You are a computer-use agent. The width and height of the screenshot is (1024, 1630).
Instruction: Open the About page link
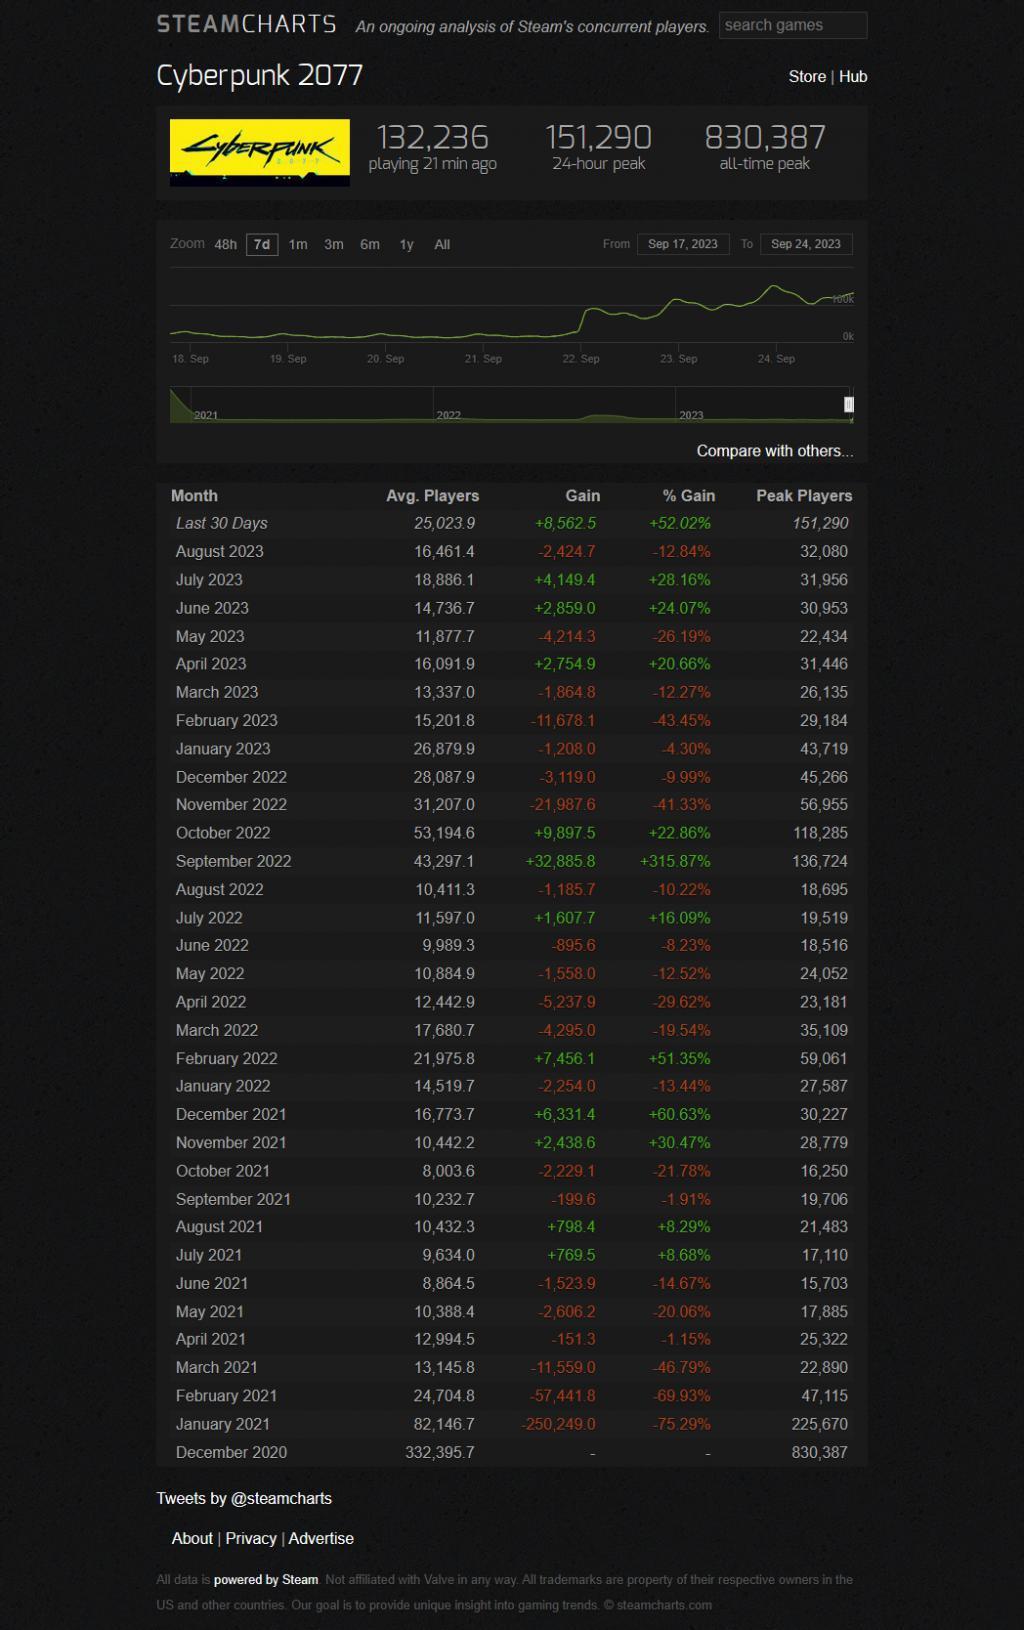(192, 1538)
